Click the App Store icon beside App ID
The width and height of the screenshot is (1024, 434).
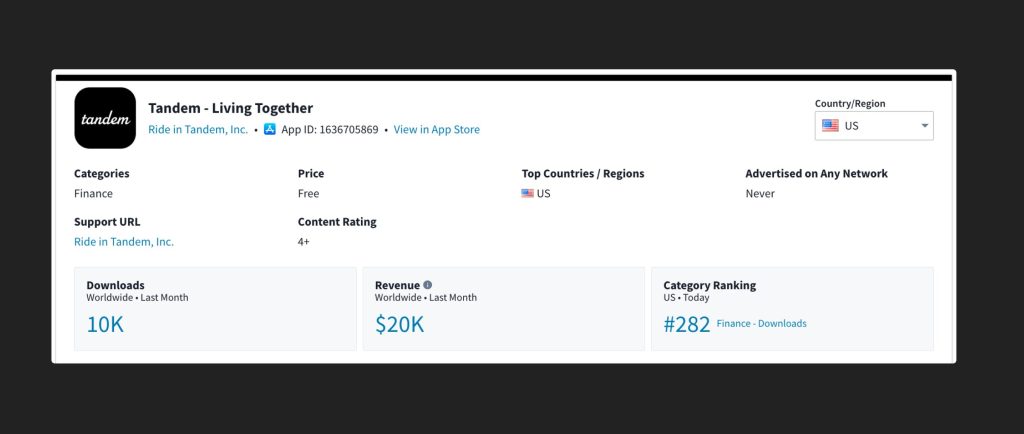pyautogui.click(x=270, y=130)
